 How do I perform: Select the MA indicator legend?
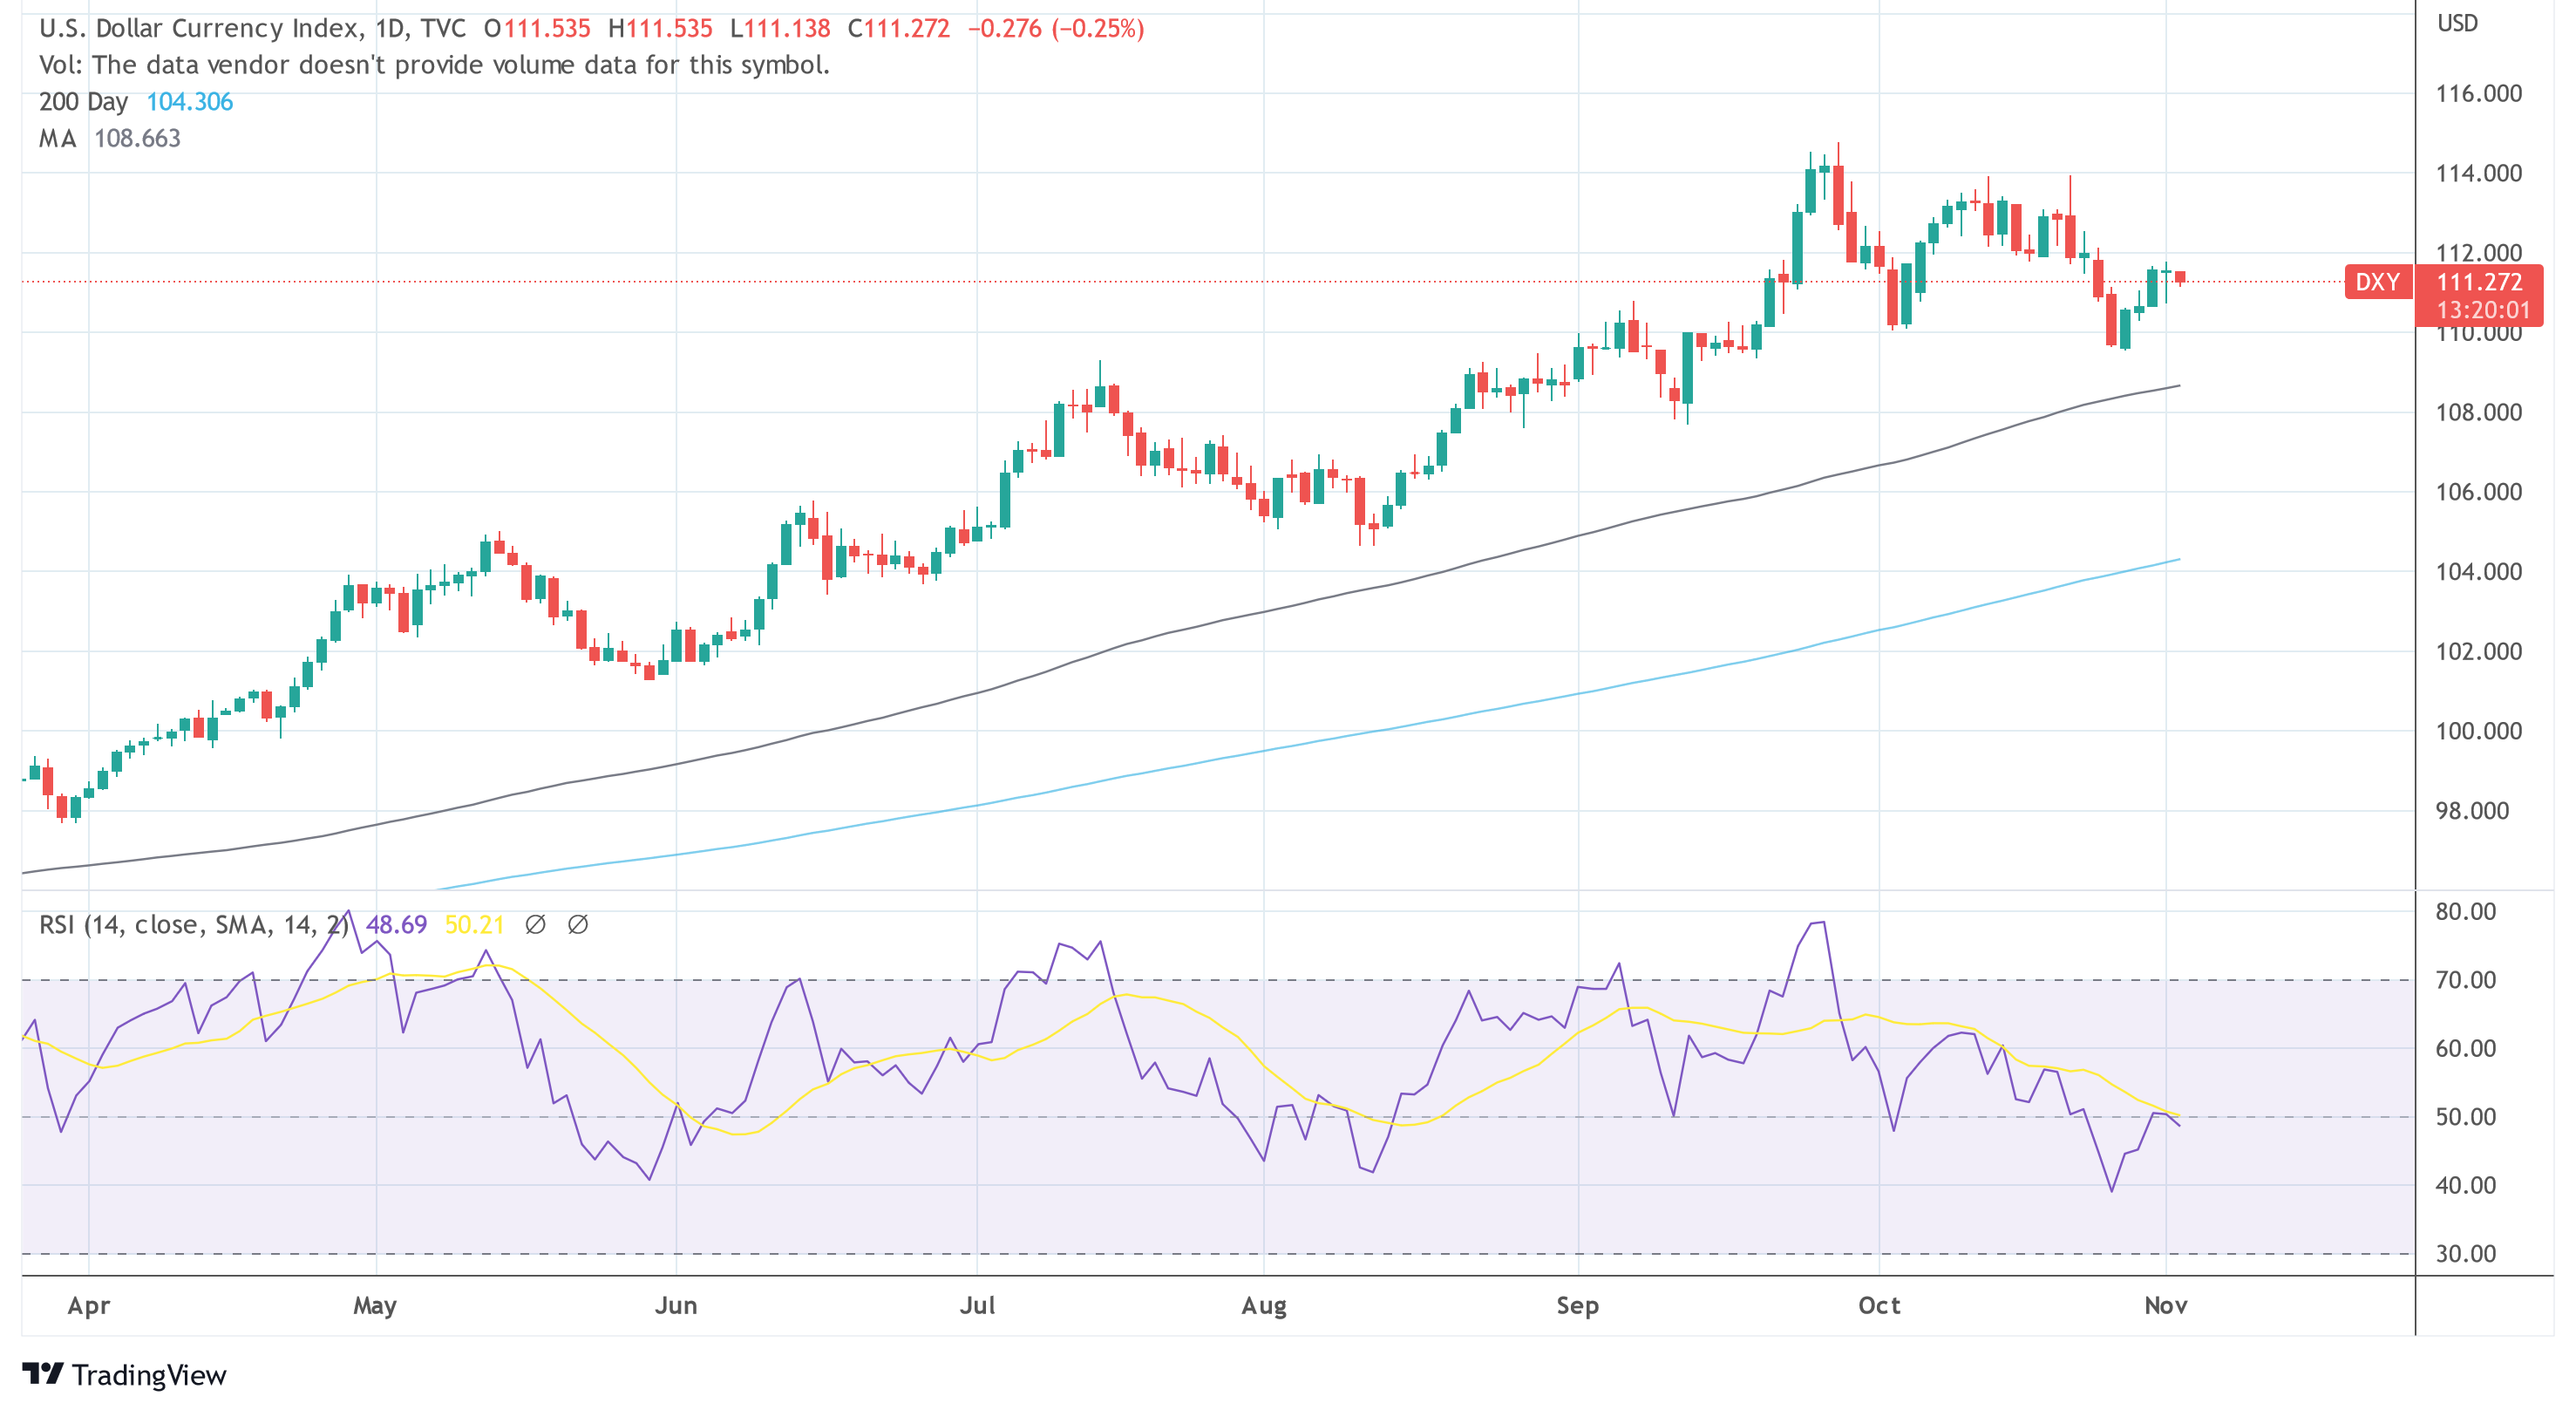click(57, 139)
